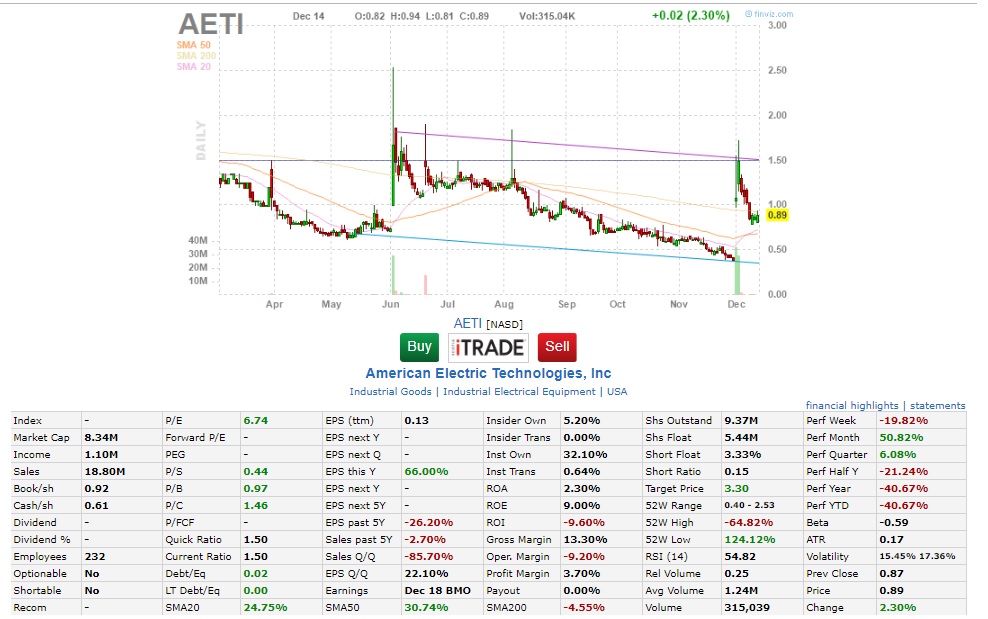Open American Electric Technologies, Inc link

pos(488,373)
